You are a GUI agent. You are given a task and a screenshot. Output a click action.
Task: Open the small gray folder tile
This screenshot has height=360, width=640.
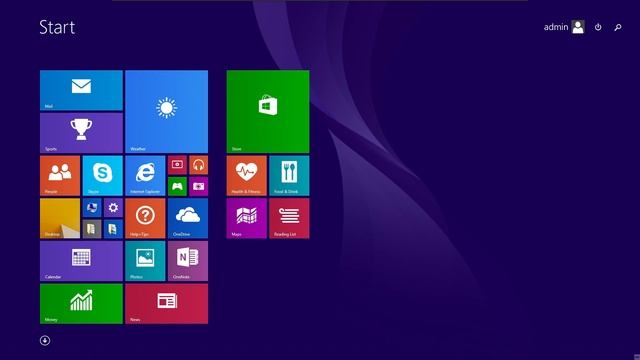[92, 229]
